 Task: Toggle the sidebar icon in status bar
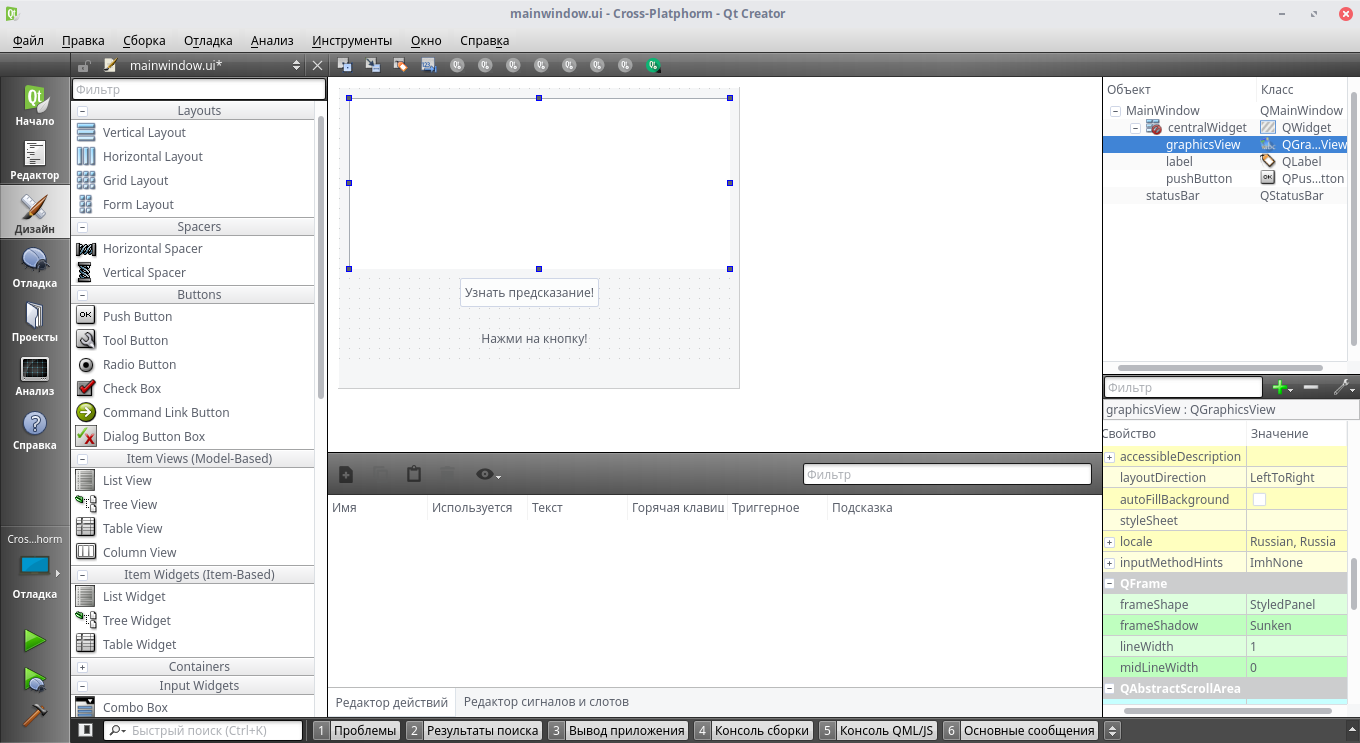coord(85,730)
